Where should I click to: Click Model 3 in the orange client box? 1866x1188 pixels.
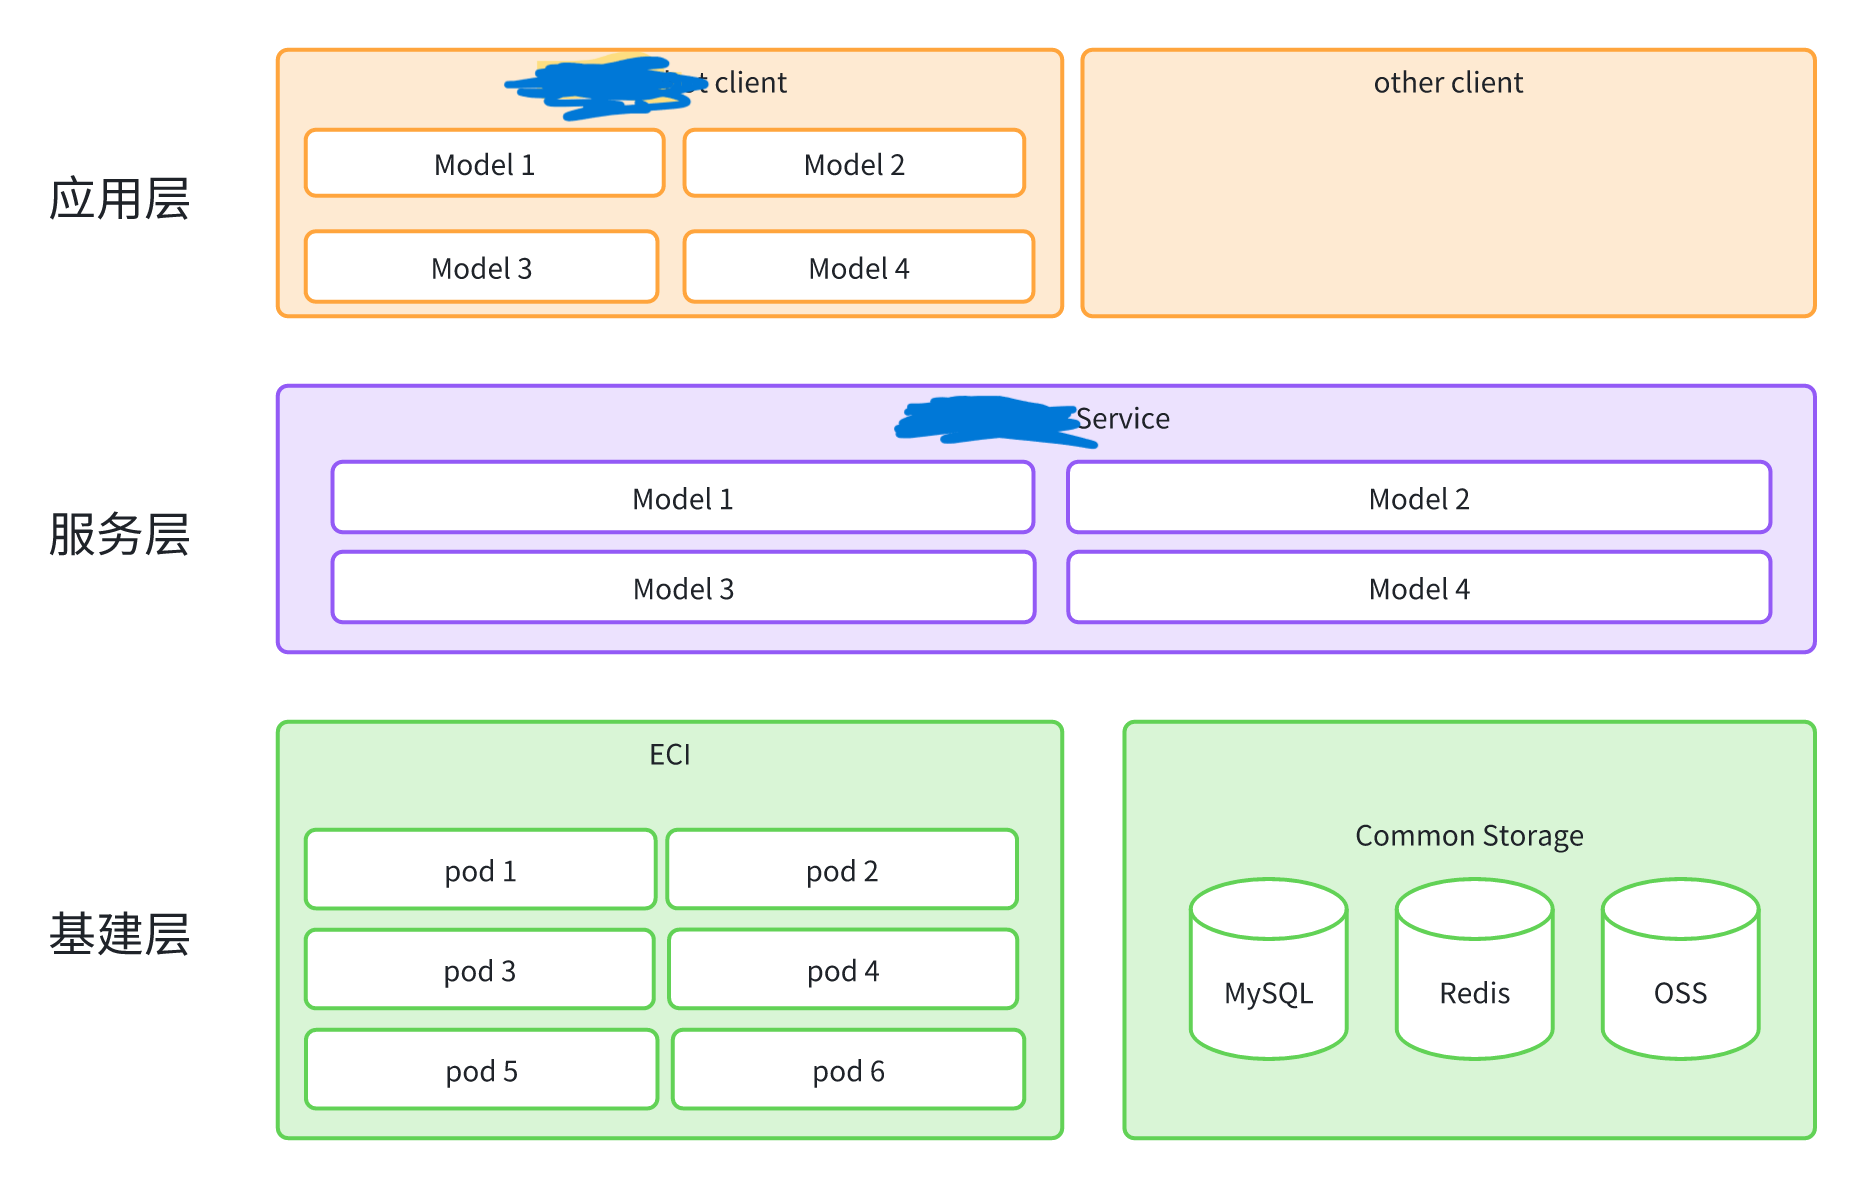482,267
